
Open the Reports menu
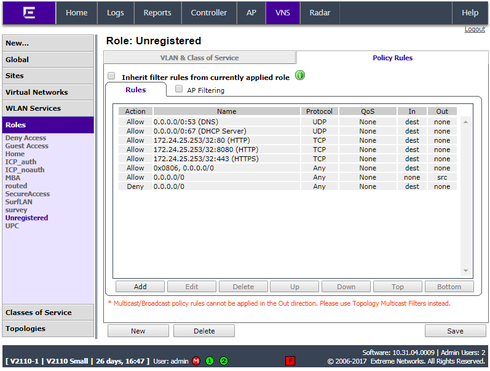[157, 13]
